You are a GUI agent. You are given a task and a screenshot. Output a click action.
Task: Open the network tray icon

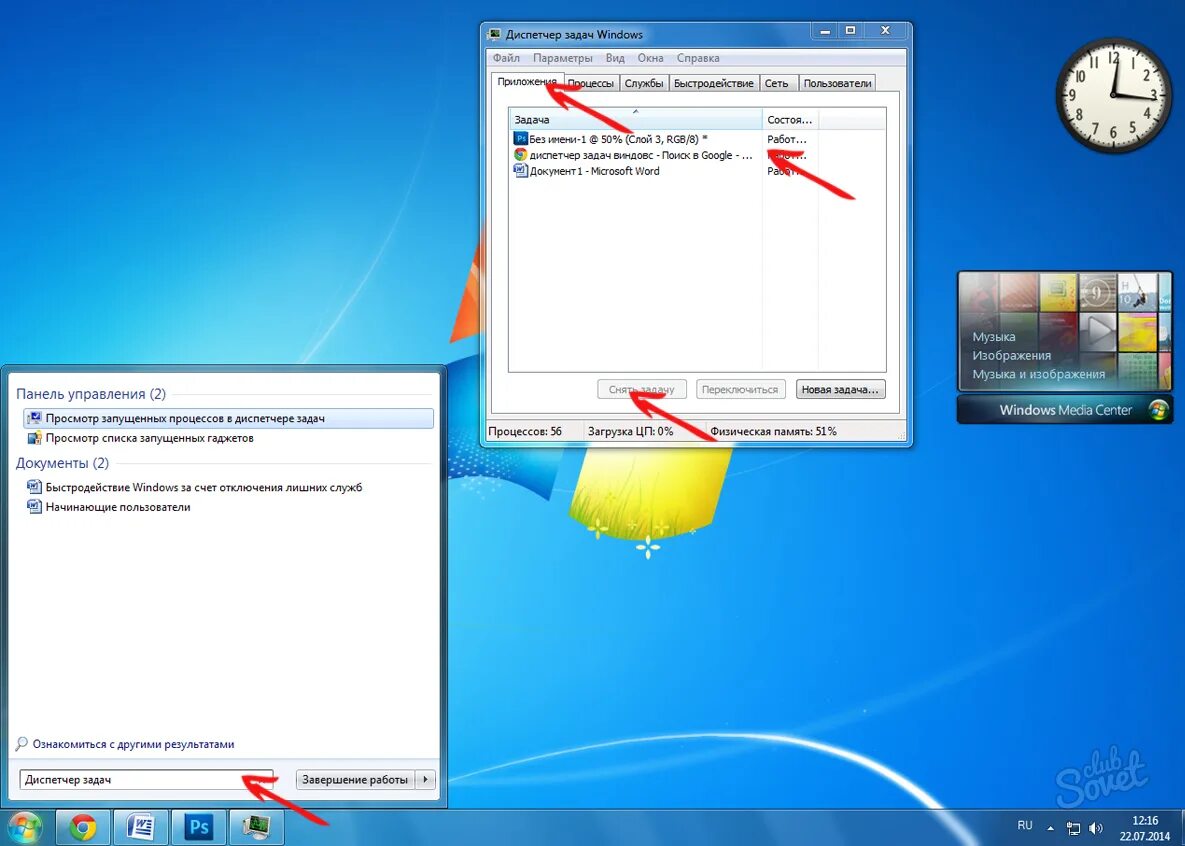tap(1073, 829)
